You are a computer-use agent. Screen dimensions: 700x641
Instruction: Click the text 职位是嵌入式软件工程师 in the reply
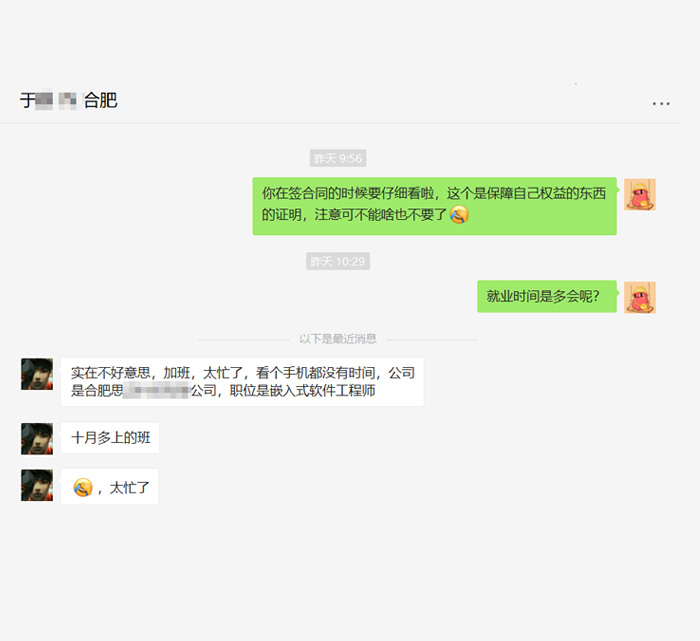(x=302, y=391)
